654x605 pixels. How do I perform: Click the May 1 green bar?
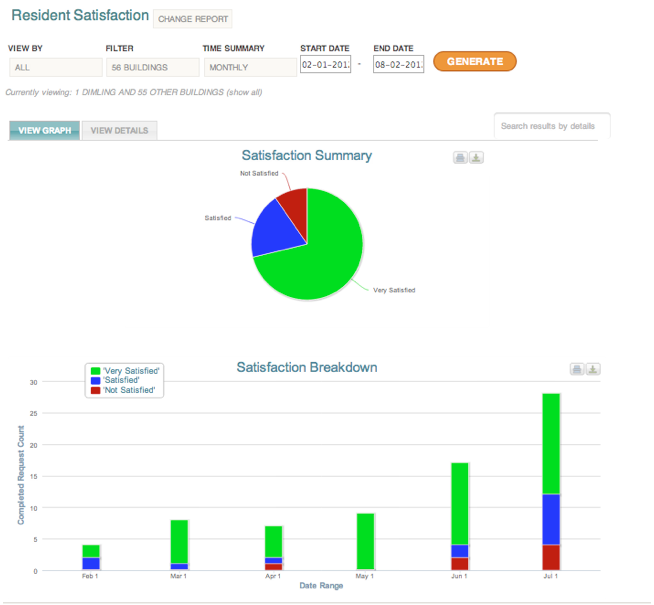tap(365, 542)
